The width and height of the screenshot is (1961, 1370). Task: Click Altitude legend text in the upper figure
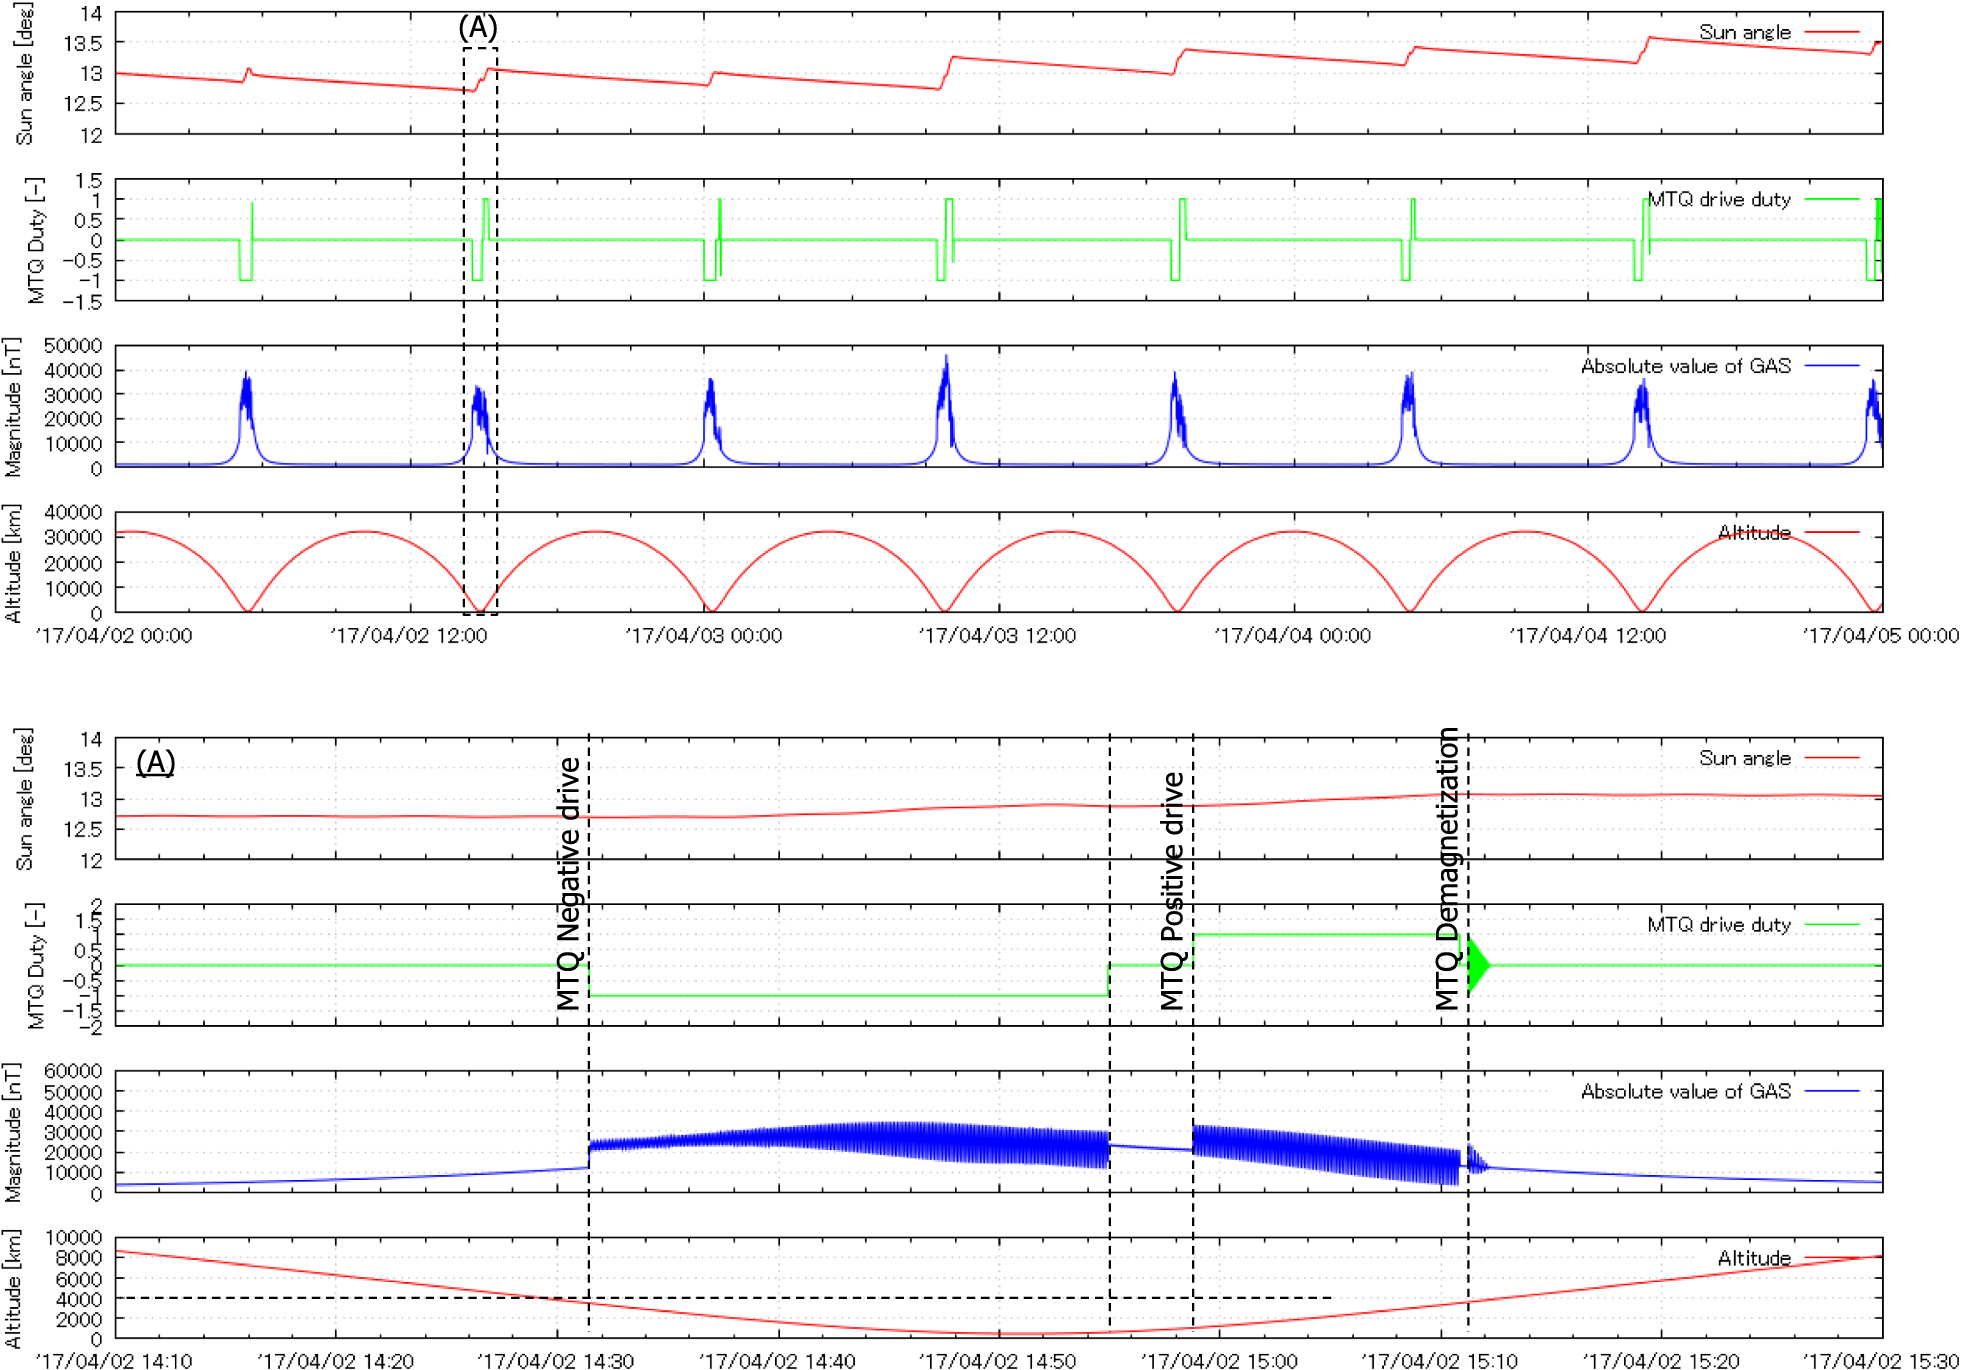[x=1754, y=532]
